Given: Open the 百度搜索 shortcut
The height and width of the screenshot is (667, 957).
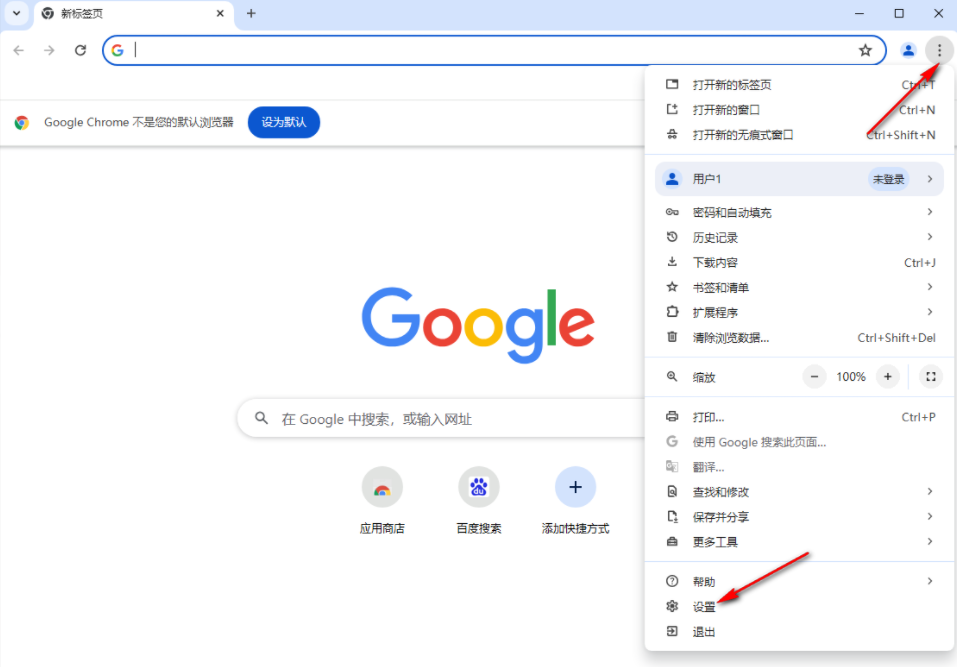Looking at the screenshot, I should (478, 500).
